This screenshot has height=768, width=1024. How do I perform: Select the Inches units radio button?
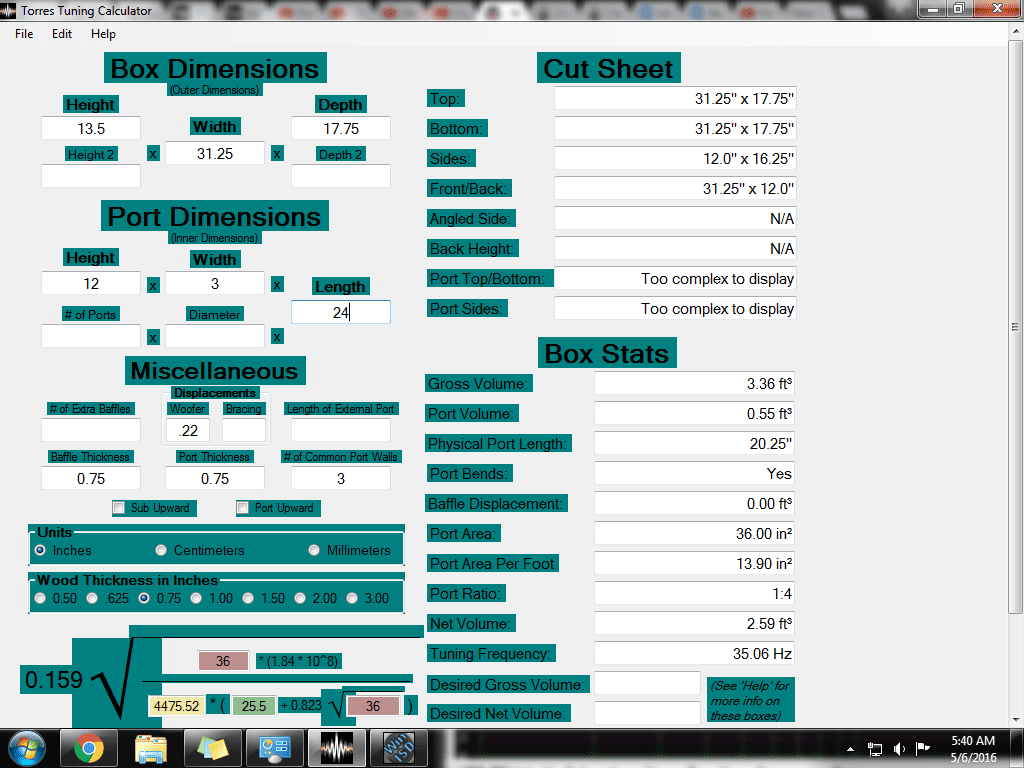click(x=40, y=550)
